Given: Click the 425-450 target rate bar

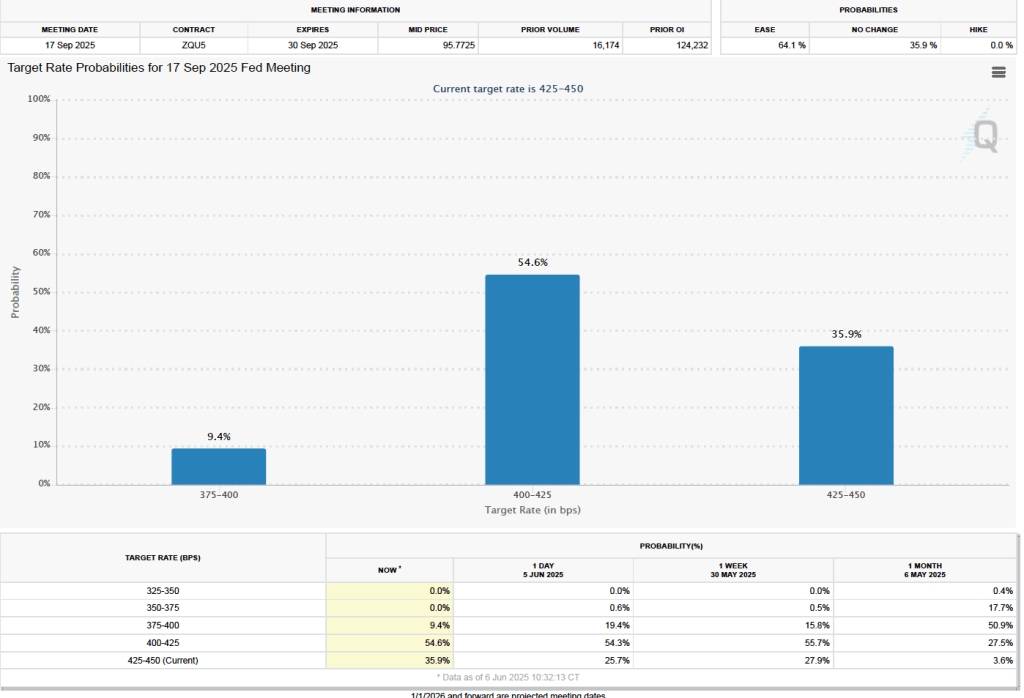Looking at the screenshot, I should (x=846, y=414).
